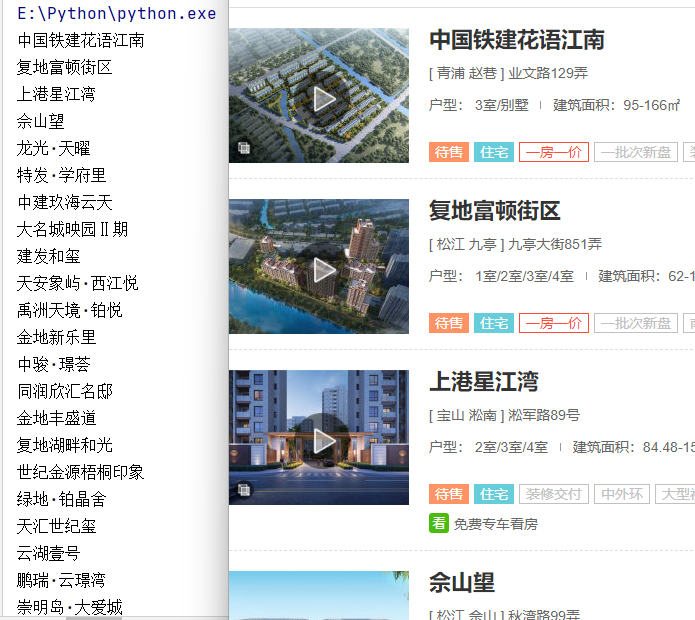Click address 淞军路89号

(544, 415)
